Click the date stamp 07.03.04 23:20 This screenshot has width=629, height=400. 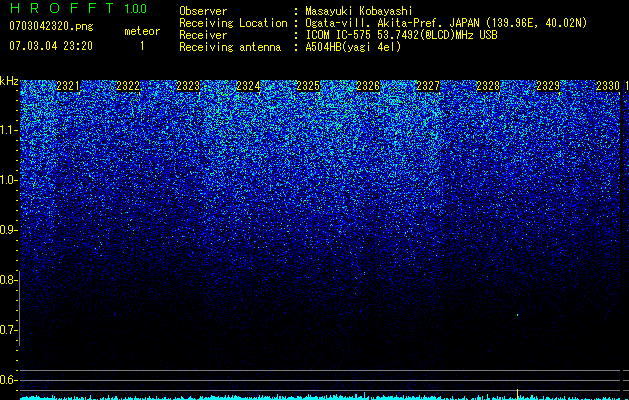pos(51,46)
